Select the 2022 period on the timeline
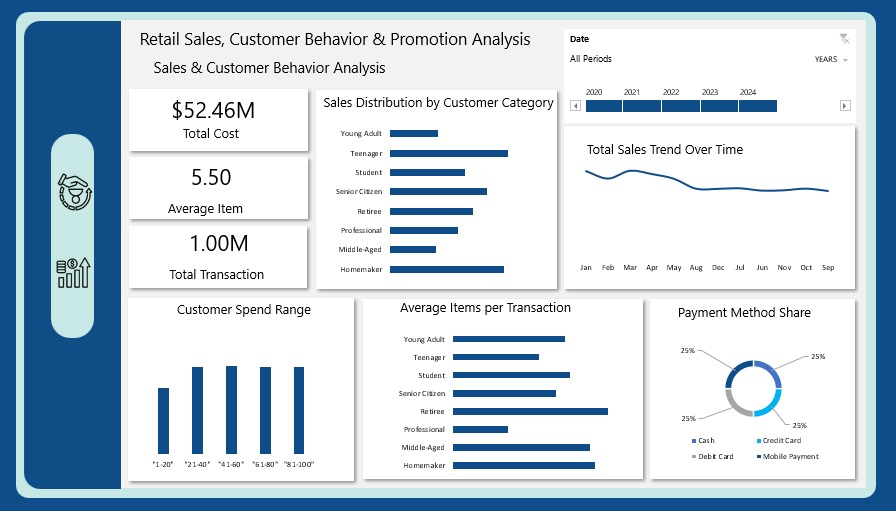The width and height of the screenshot is (896, 511). [x=681, y=106]
